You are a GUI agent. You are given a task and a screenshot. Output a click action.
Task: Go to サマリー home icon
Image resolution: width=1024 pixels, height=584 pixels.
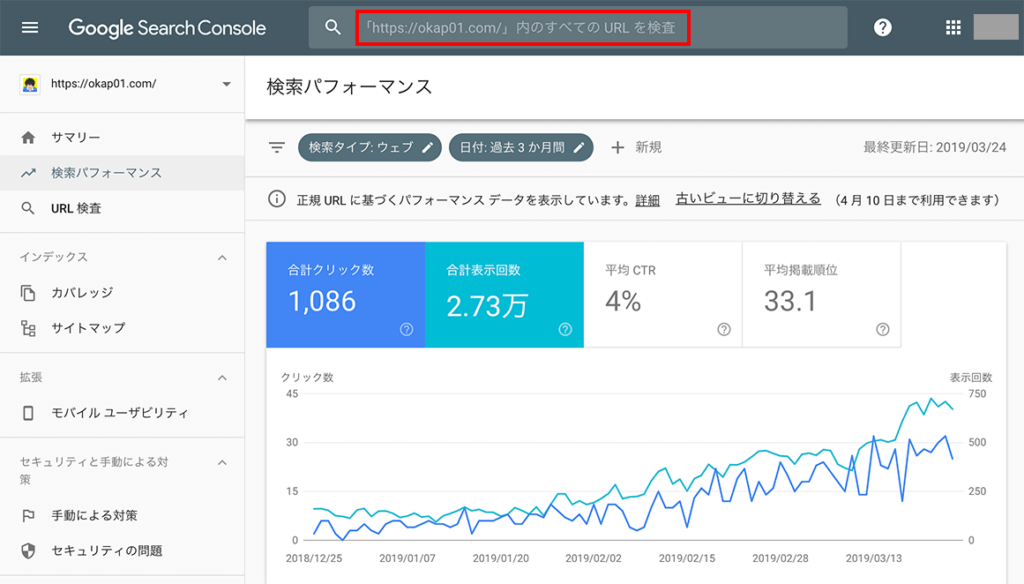pyautogui.click(x=28, y=137)
